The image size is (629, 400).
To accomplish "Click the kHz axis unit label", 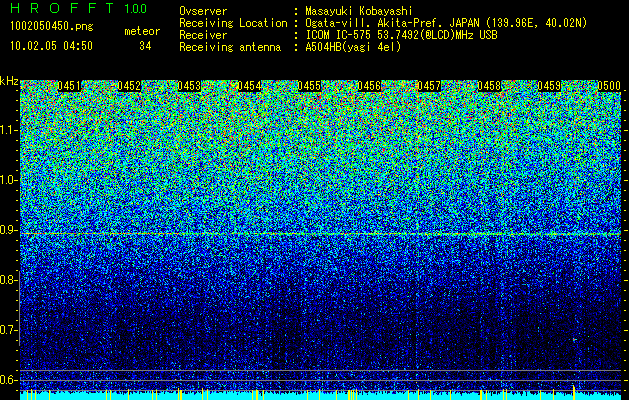I will [x=9, y=81].
